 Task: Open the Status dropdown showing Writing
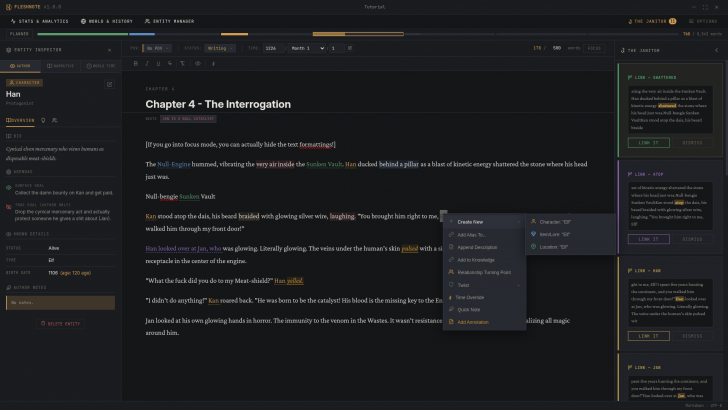pyautogui.click(x=220, y=48)
